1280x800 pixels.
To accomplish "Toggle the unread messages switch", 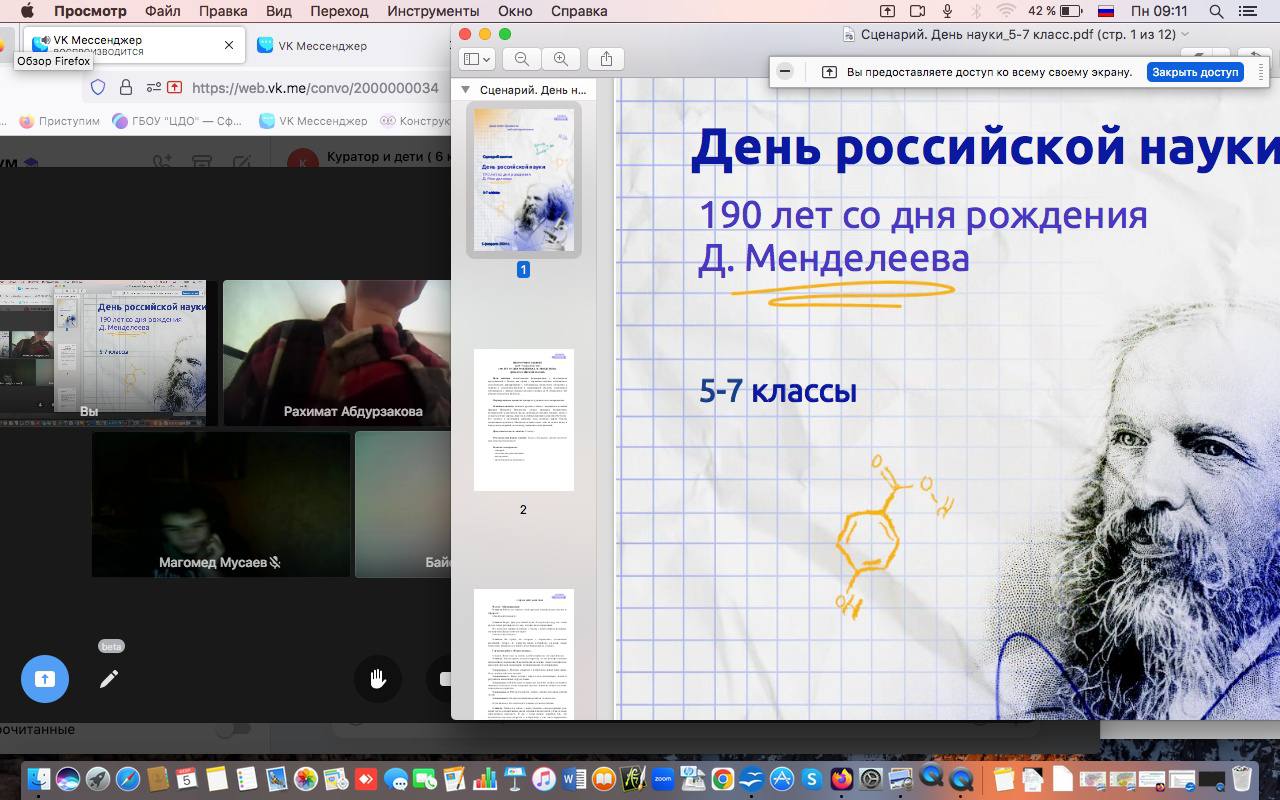I will [233, 729].
